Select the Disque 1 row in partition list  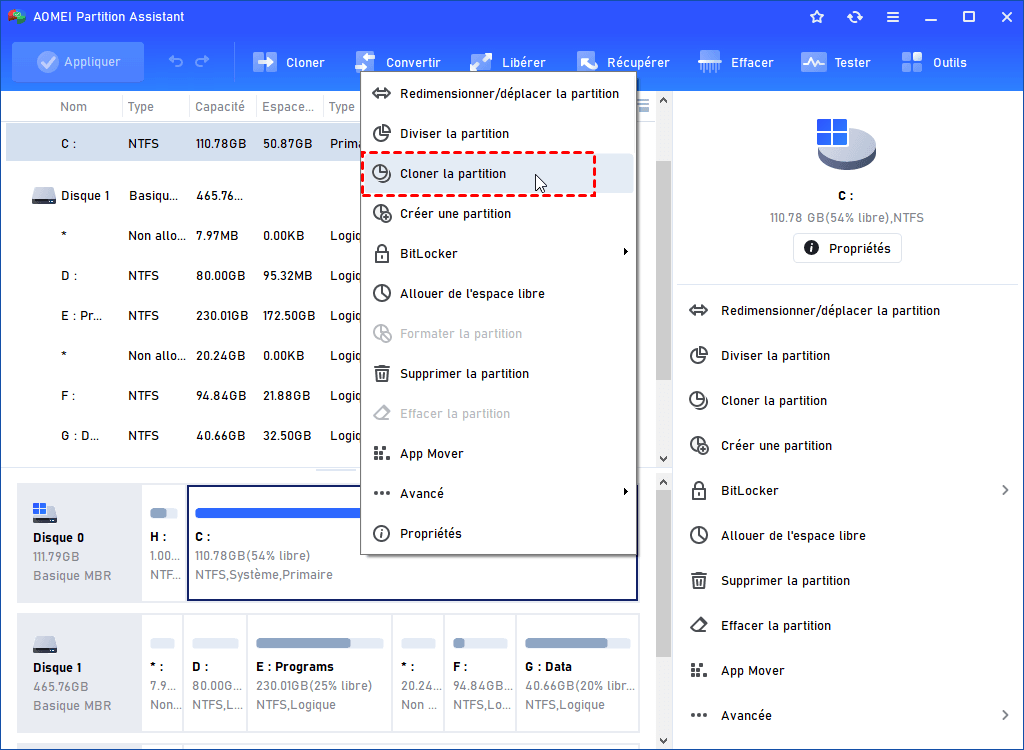pyautogui.click(x=184, y=195)
